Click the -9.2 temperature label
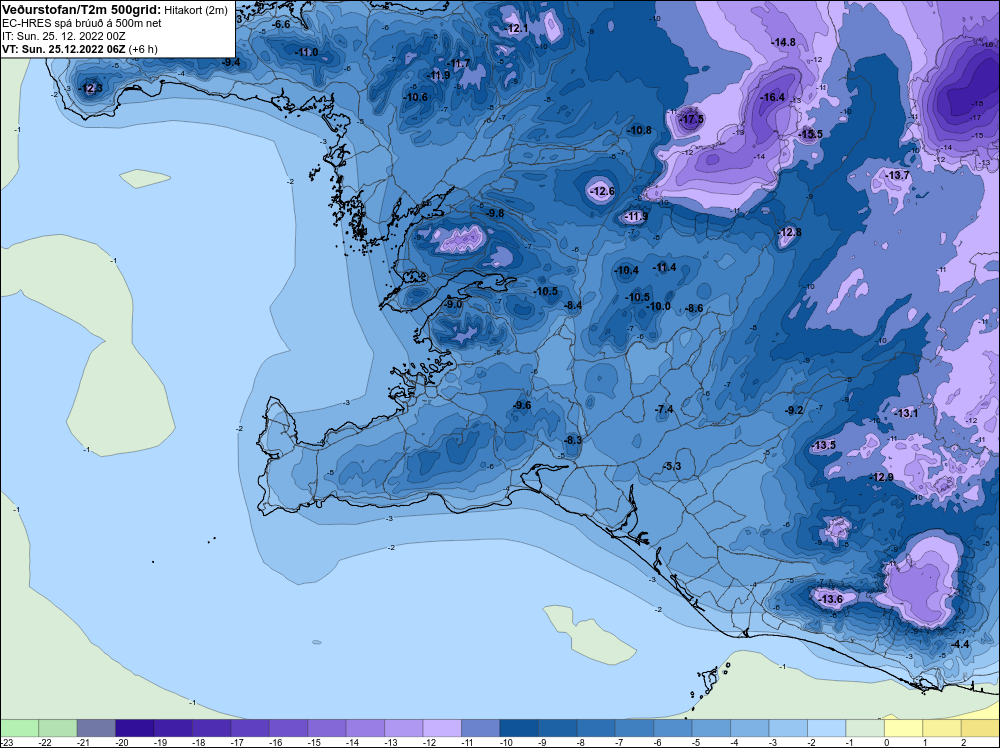The width and height of the screenshot is (1000, 748). click(793, 410)
